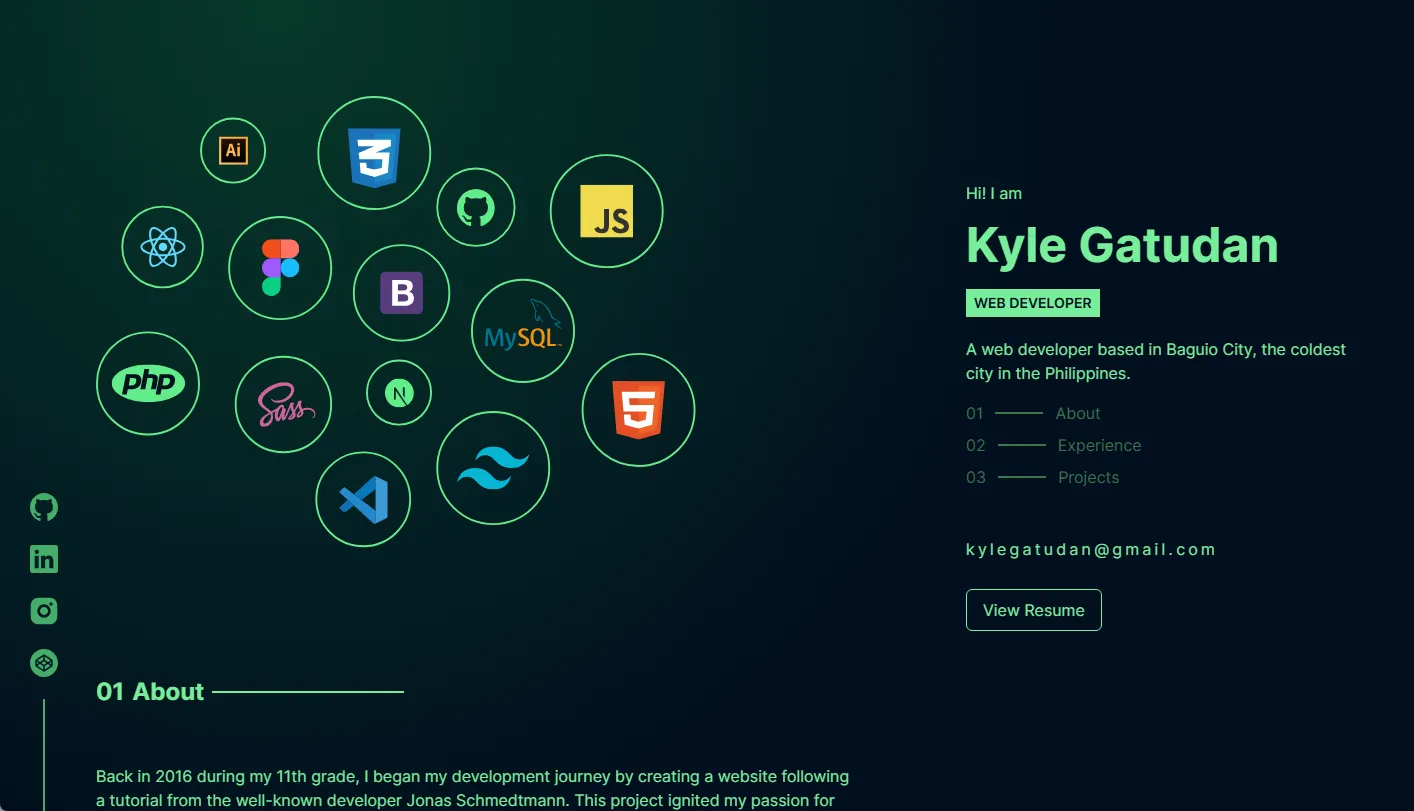Click the 'Hi! I am' greeting text
The width and height of the screenshot is (1414, 811).
[x=994, y=194]
